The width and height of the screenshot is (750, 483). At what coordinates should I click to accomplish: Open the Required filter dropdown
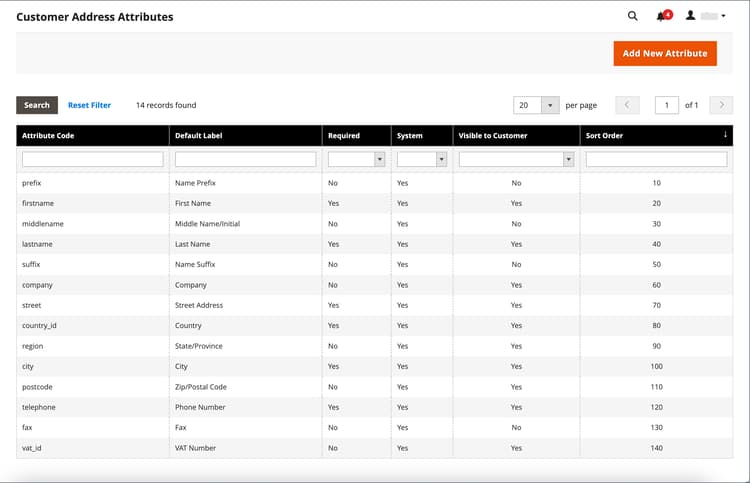coord(356,159)
